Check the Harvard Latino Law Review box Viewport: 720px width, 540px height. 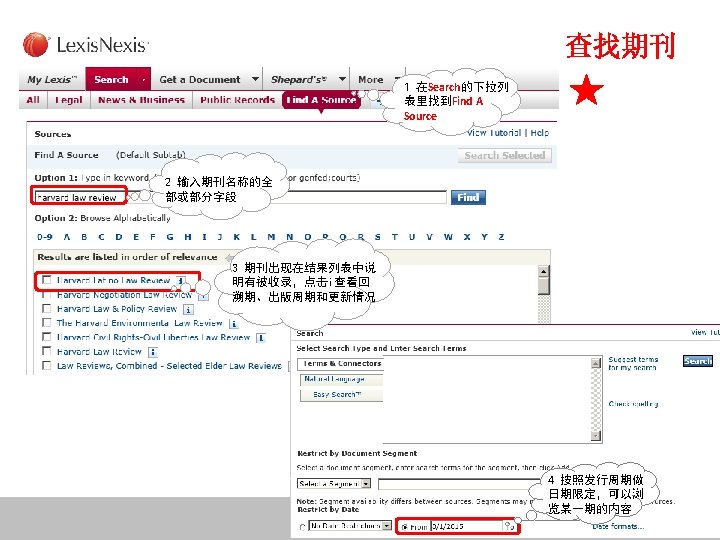pyautogui.click(x=46, y=280)
